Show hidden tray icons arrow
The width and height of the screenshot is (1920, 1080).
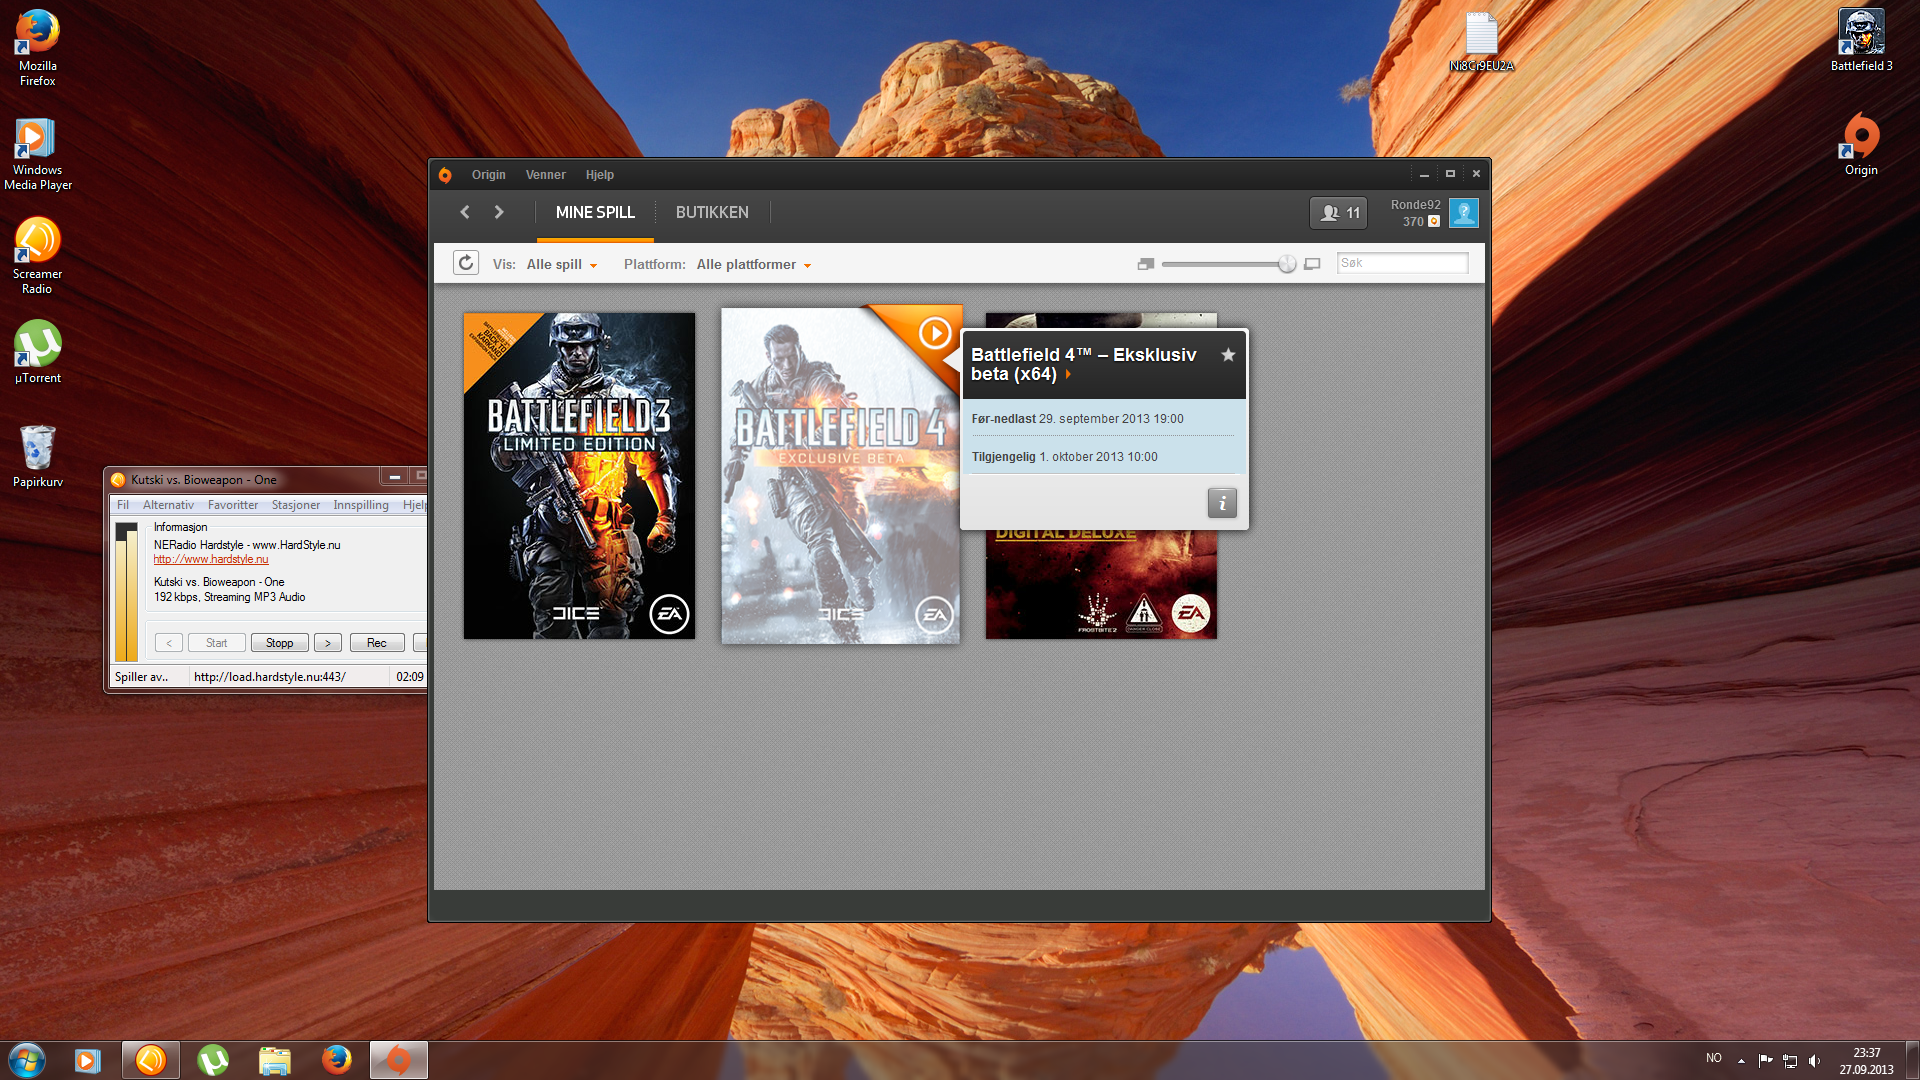1741,1061
